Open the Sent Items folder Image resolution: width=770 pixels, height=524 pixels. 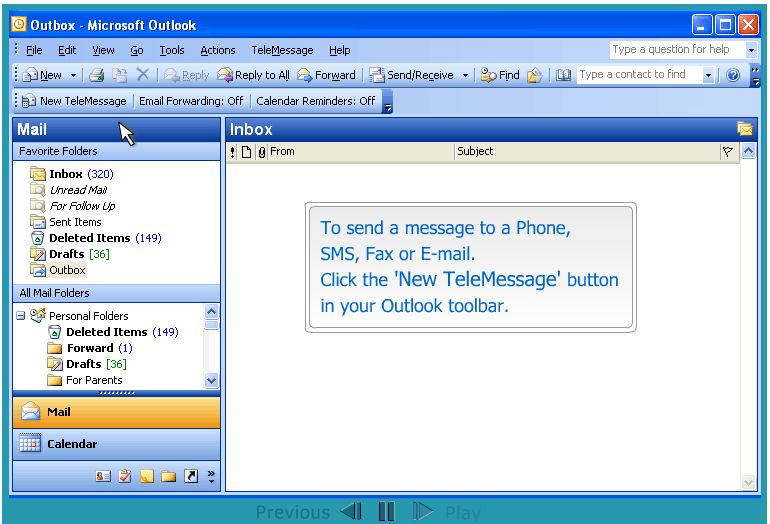click(65, 222)
